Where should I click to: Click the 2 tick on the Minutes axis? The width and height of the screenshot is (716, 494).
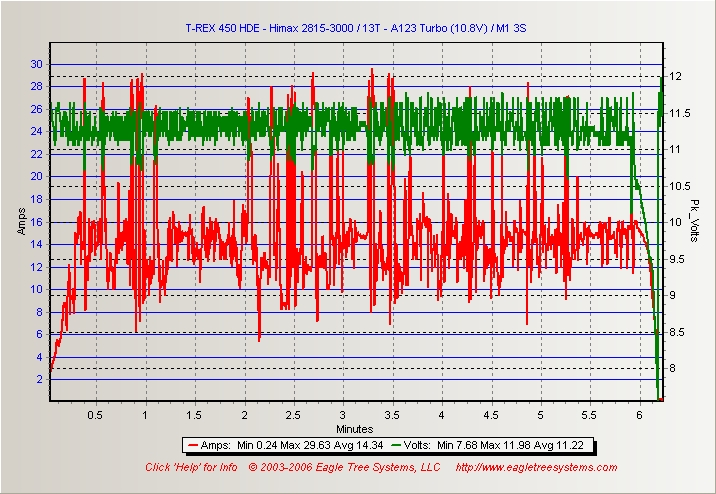(244, 415)
